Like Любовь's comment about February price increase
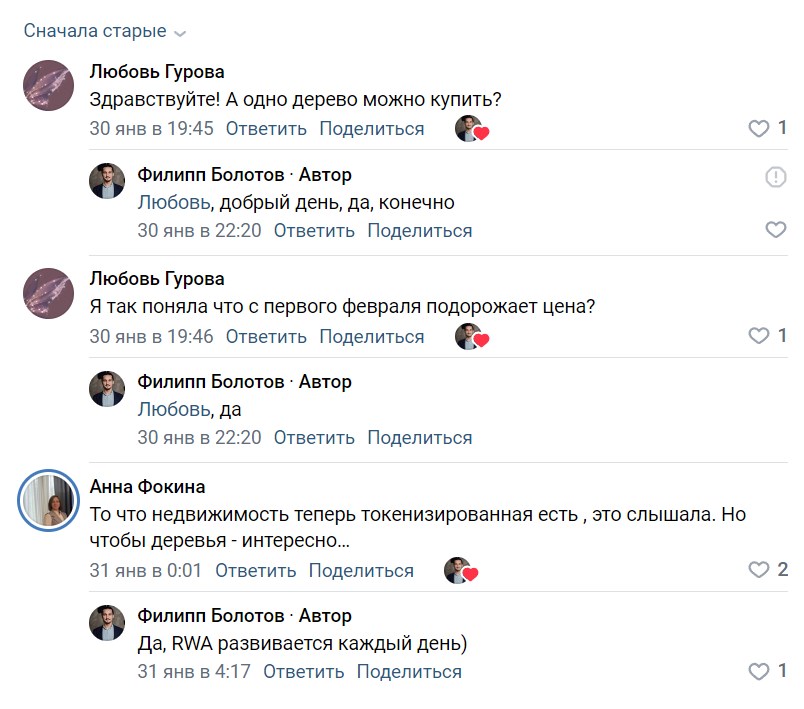This screenshot has height=709, width=804. (759, 336)
